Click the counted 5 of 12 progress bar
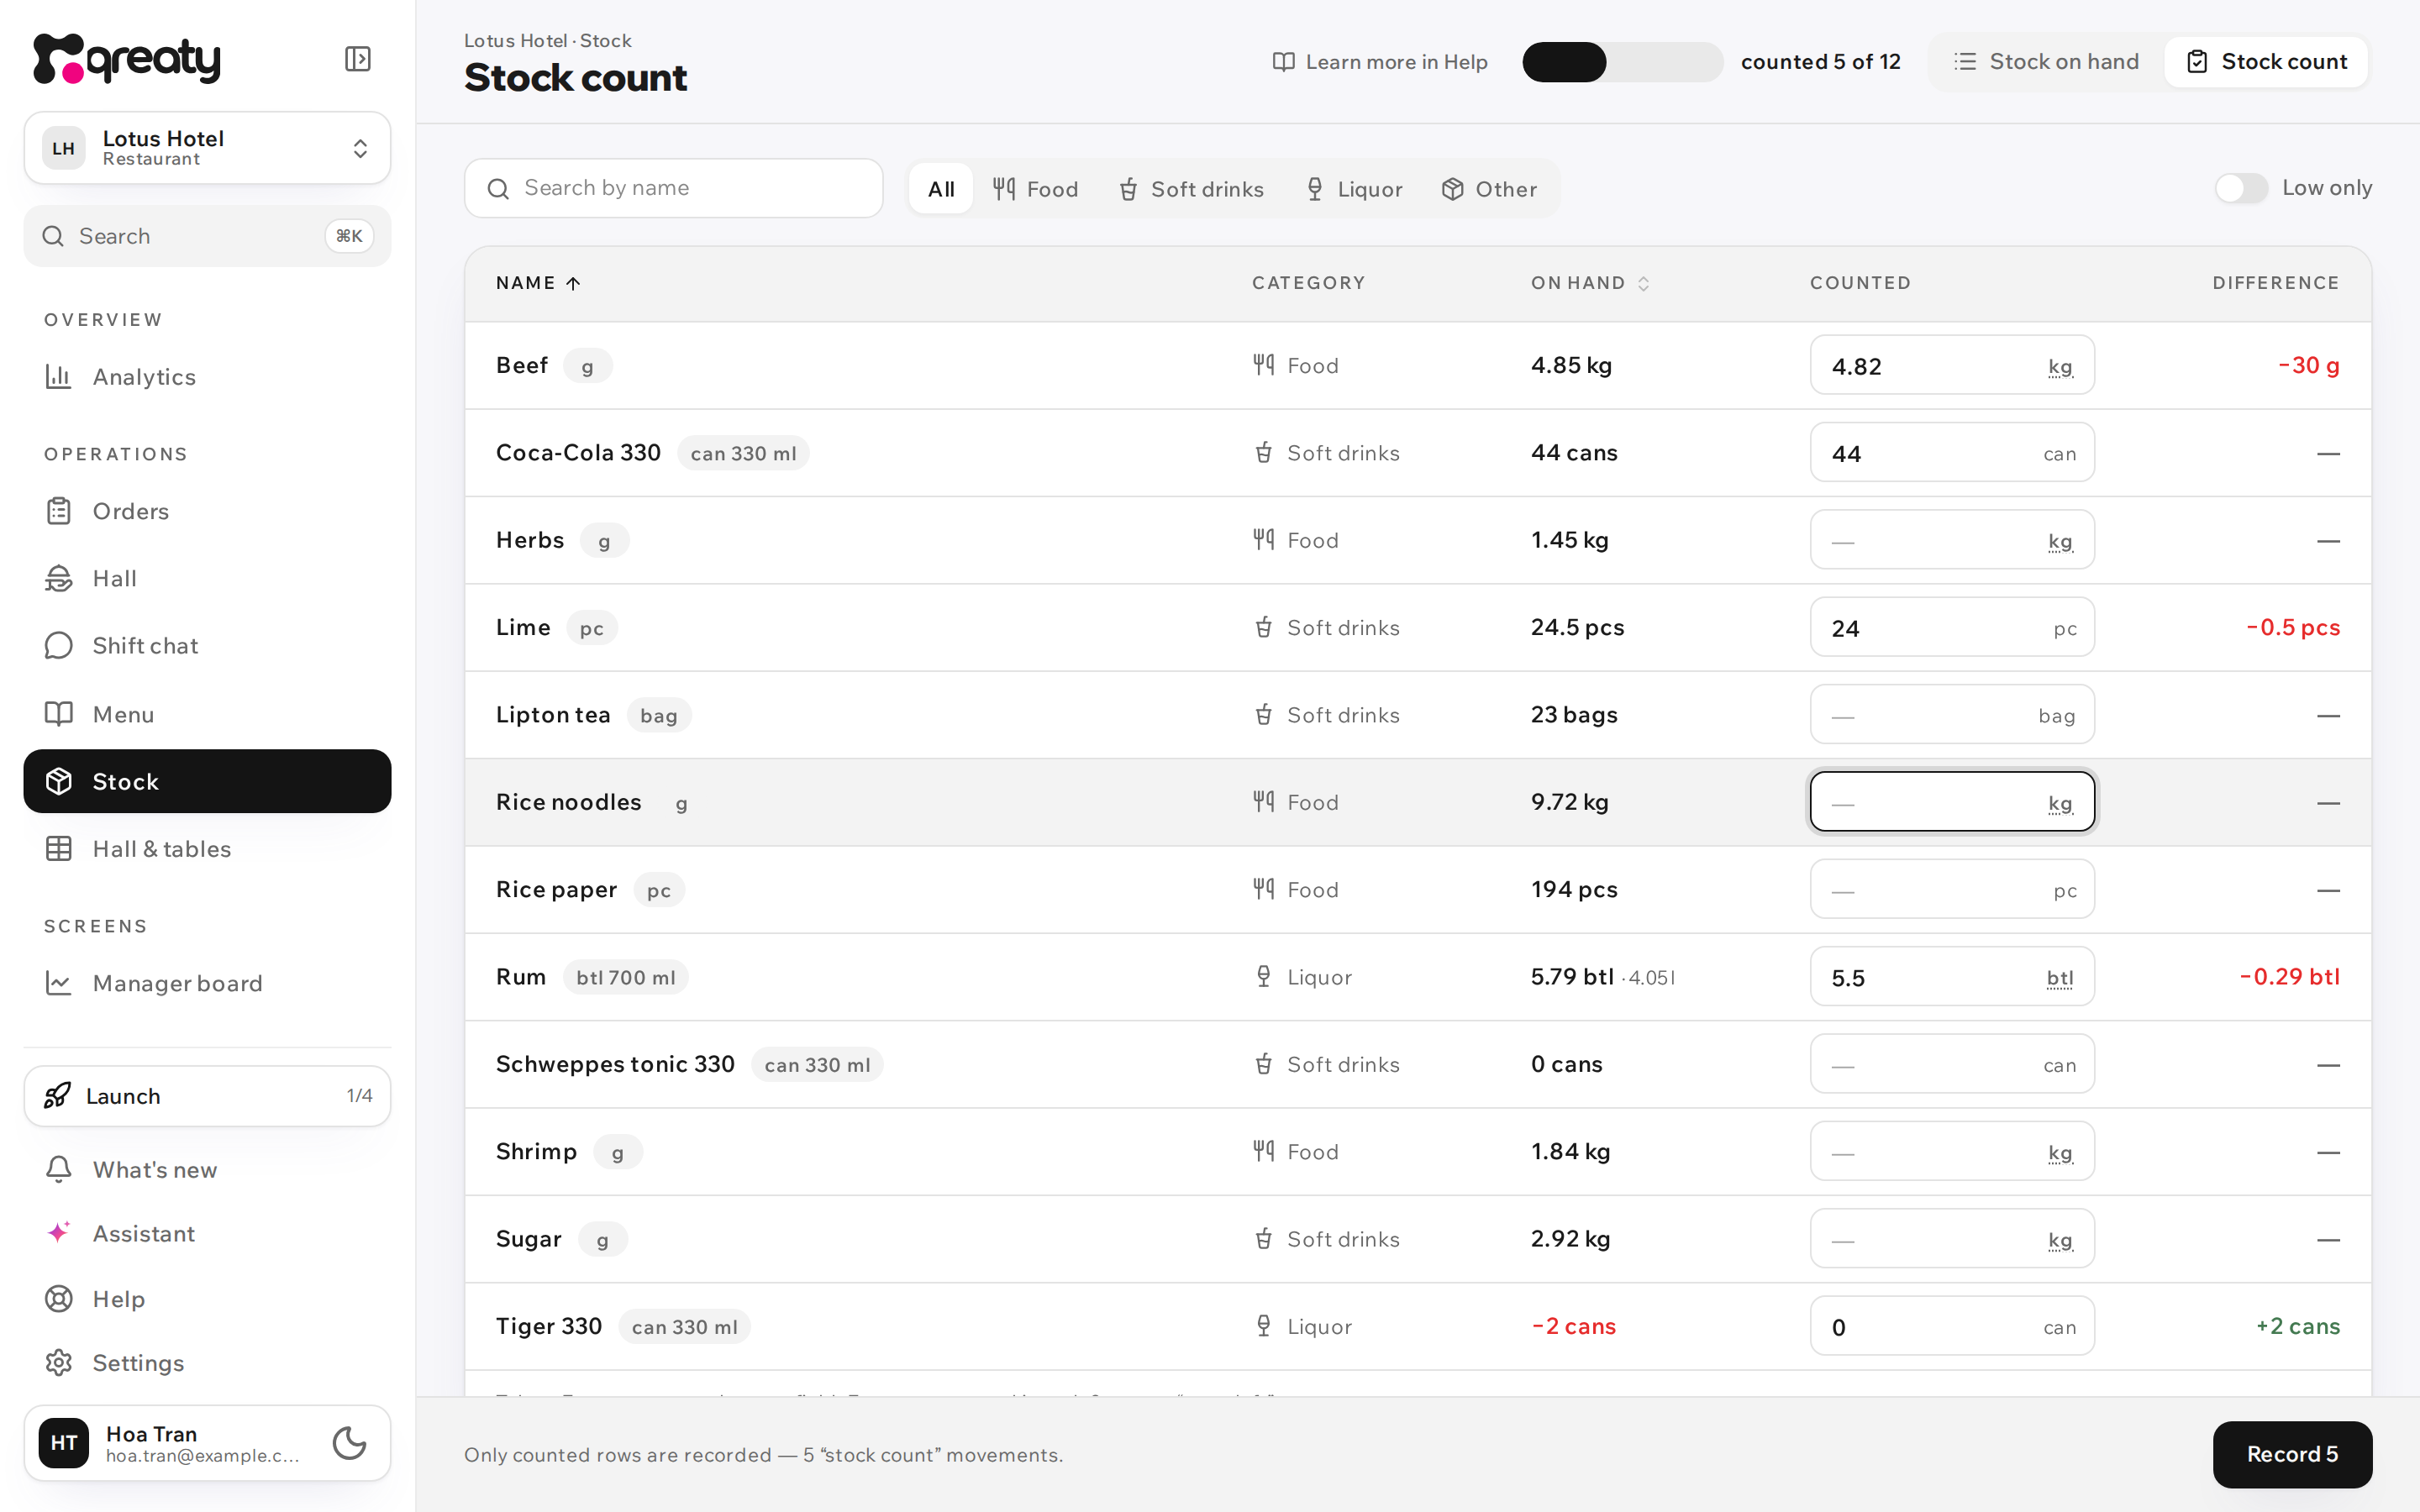 [1622, 62]
